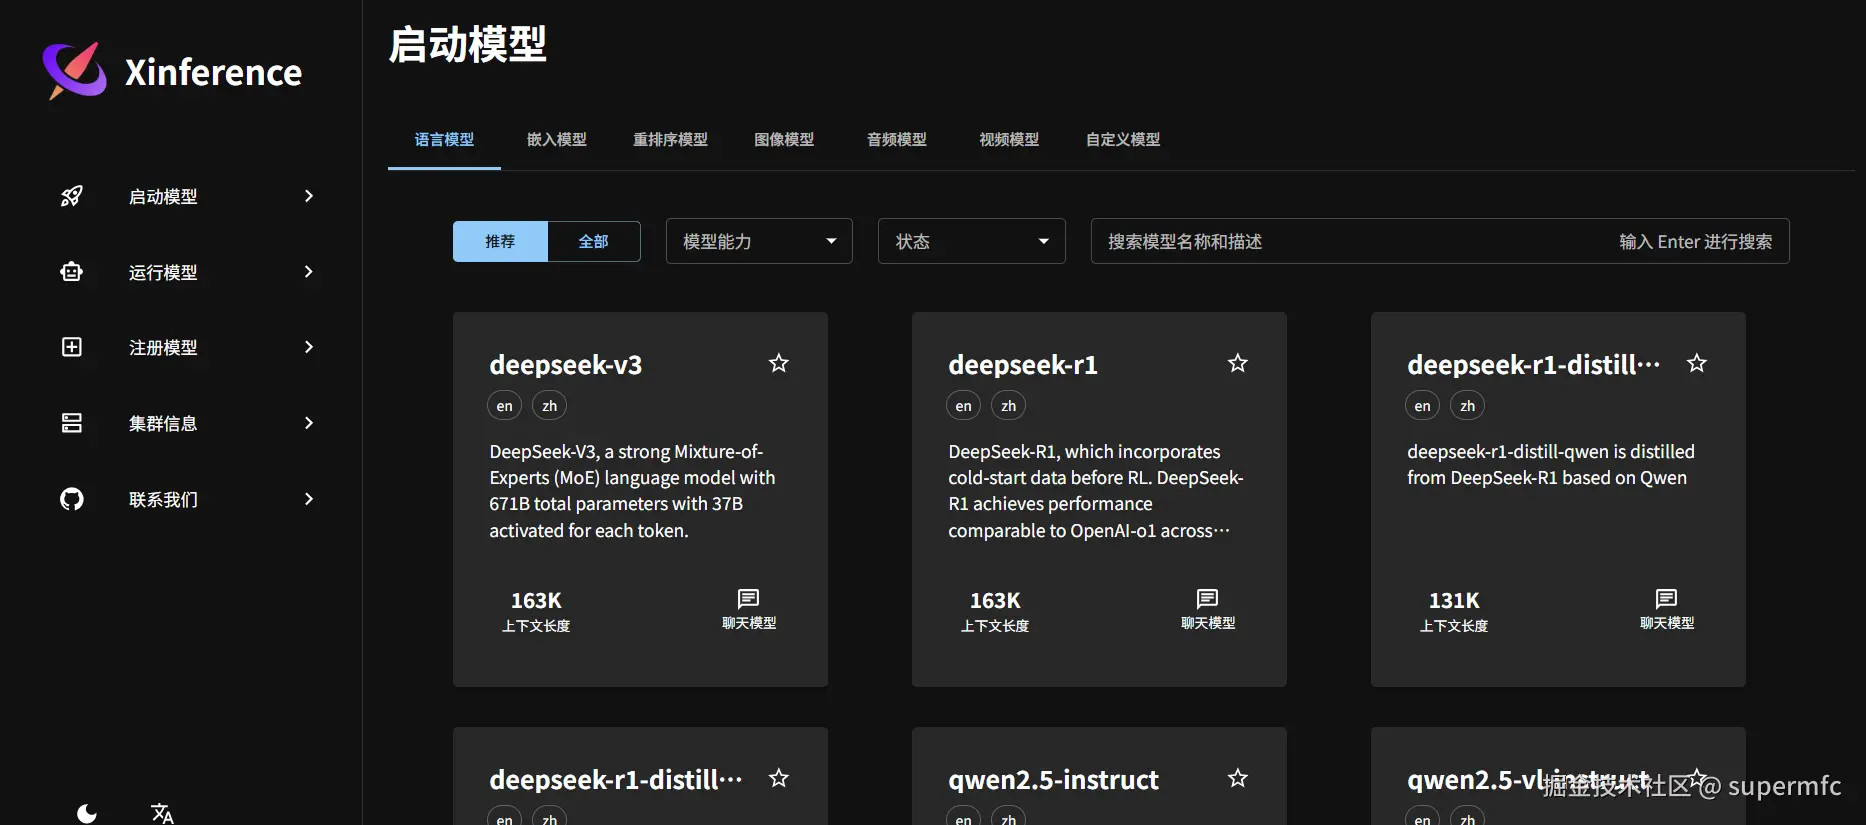Click the en tag on deepseek-r1
This screenshot has width=1866, height=825.
click(964, 405)
